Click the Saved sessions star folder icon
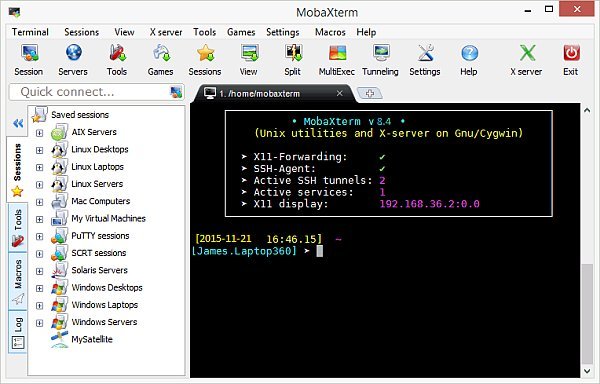Viewport: 600px width, 384px height. (x=40, y=115)
